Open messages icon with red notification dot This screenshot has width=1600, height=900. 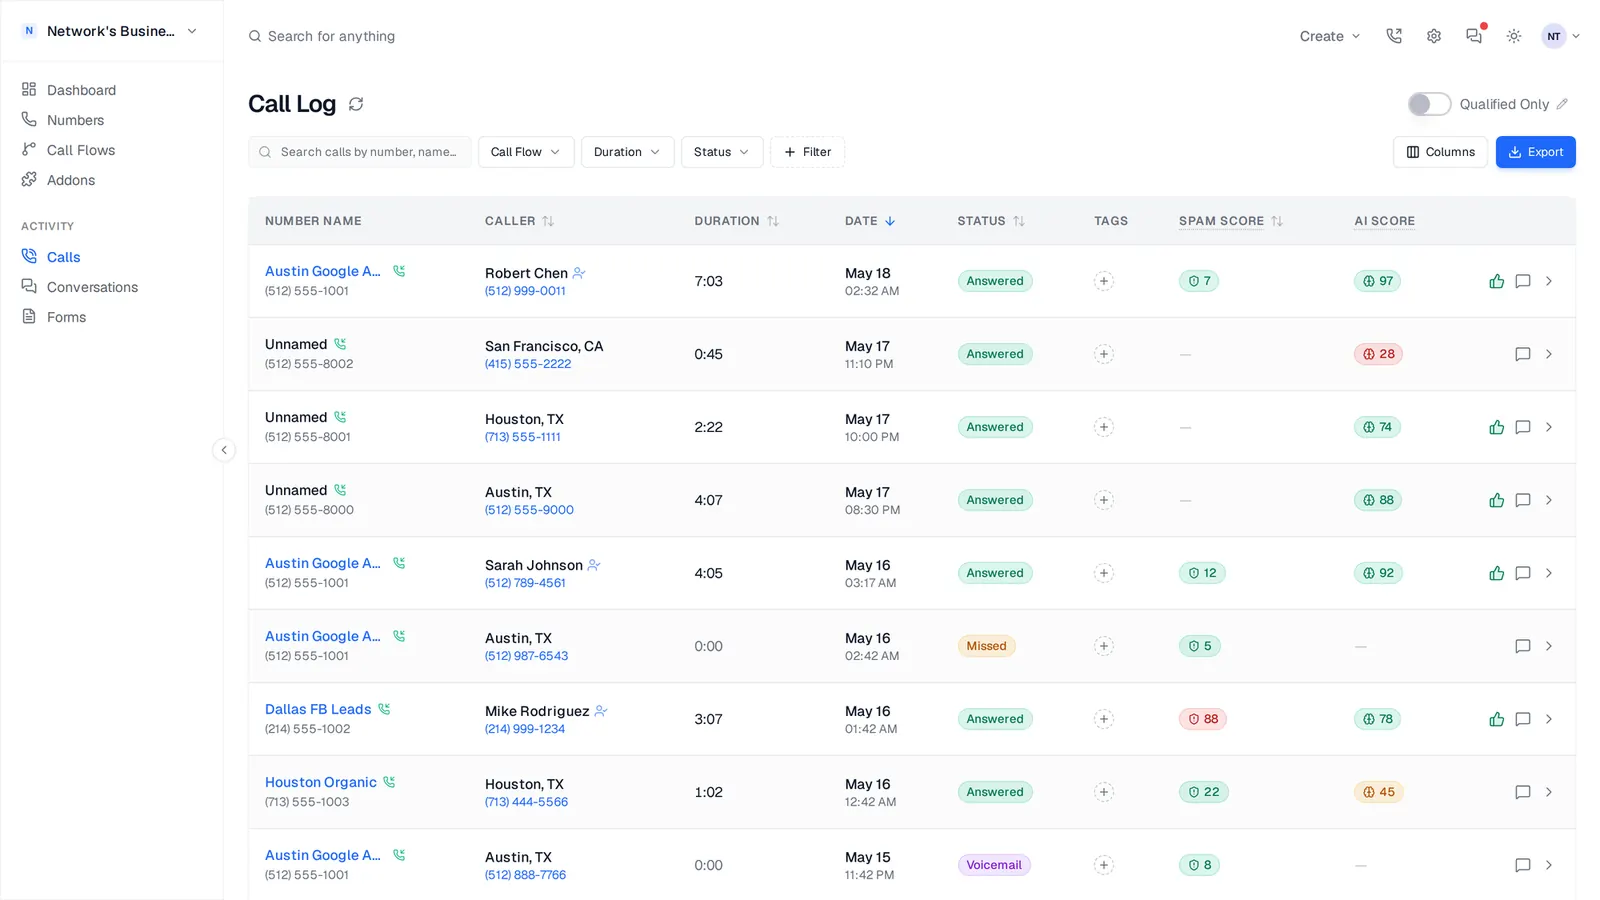click(x=1474, y=36)
